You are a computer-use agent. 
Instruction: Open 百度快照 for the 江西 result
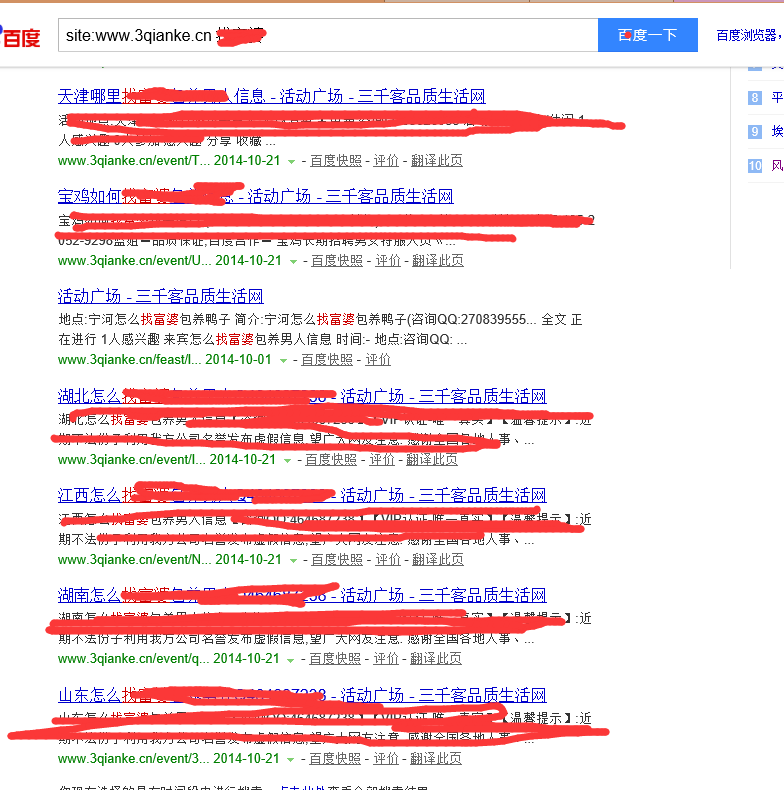pos(337,559)
